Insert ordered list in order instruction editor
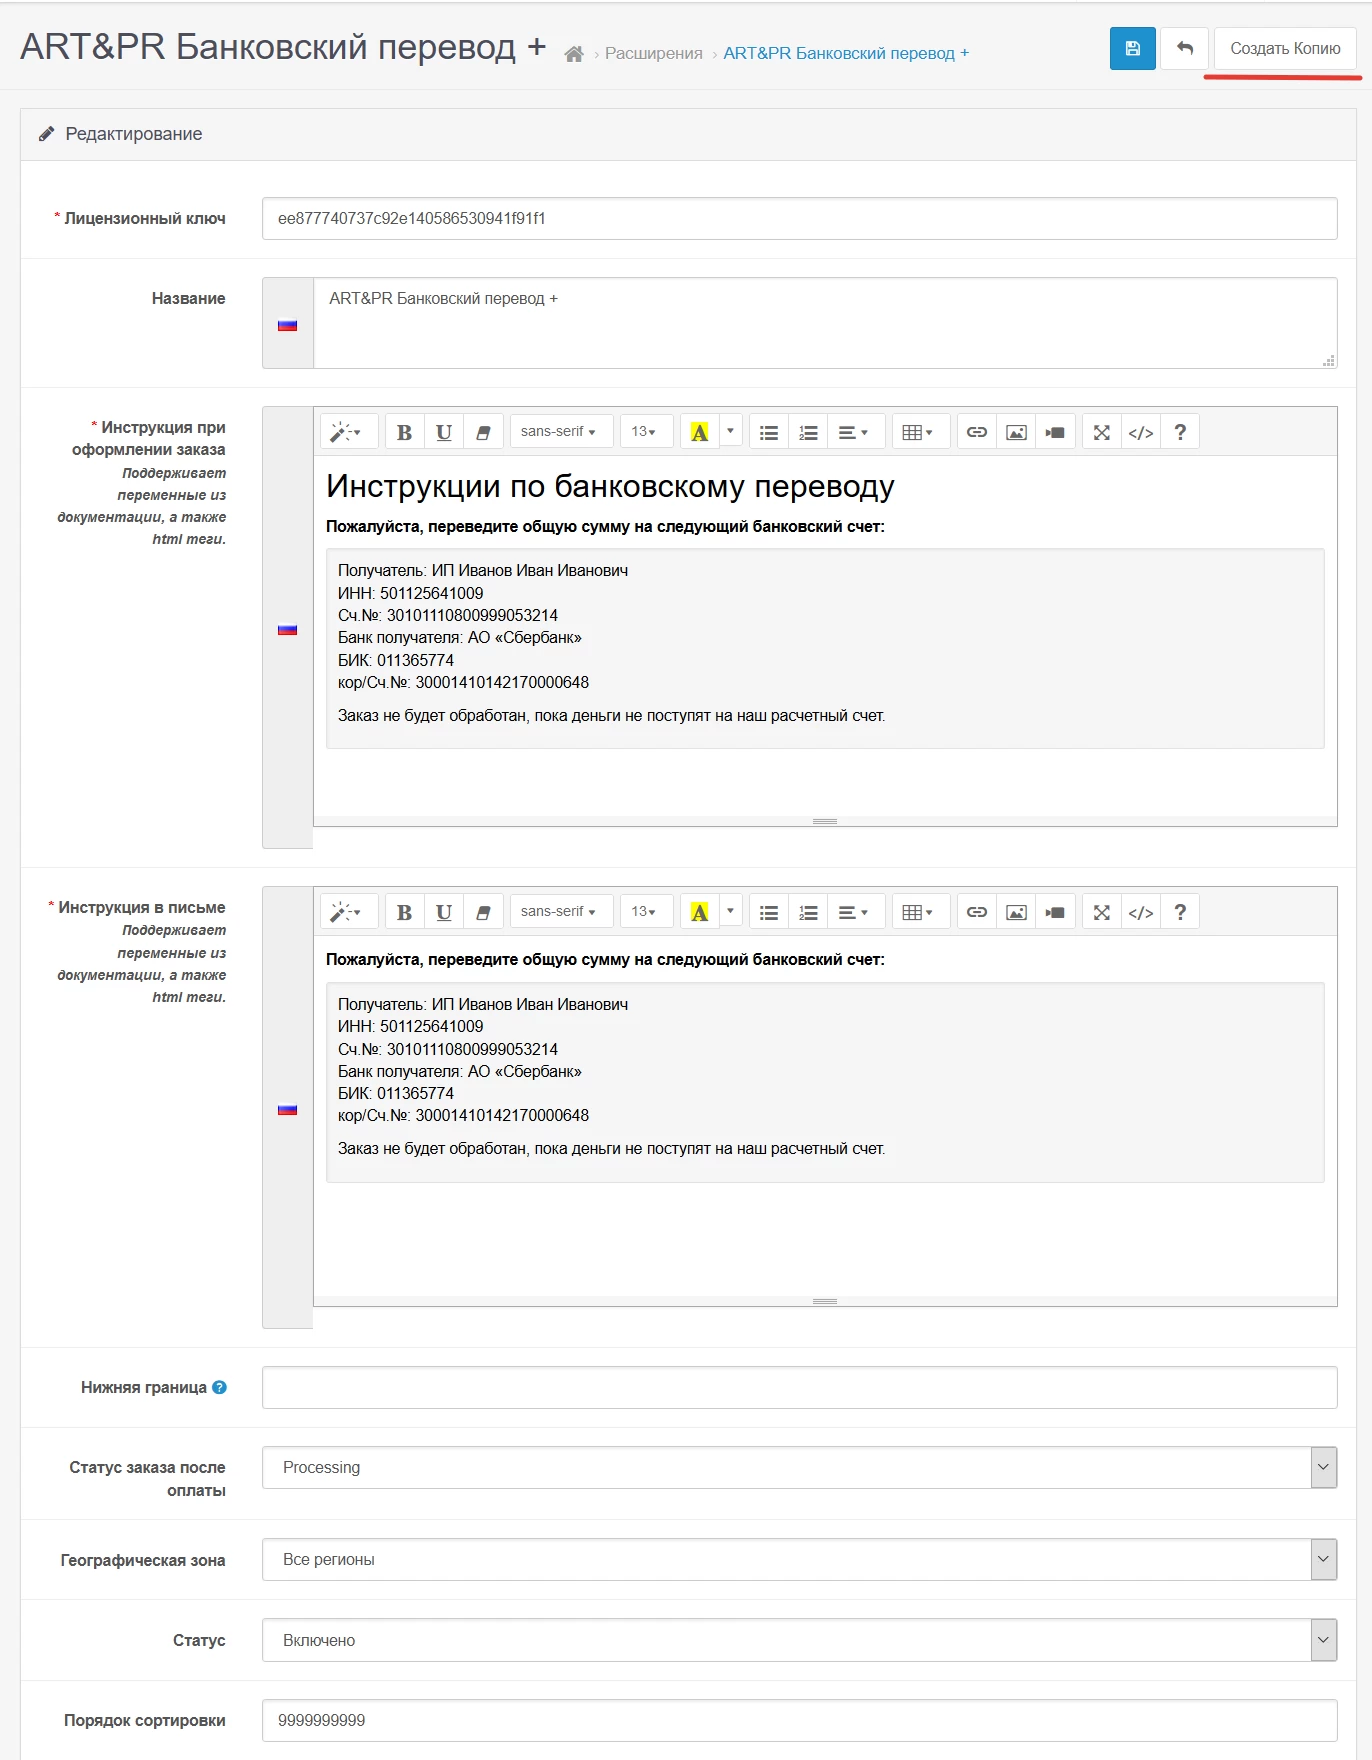1372x1760 pixels. [808, 432]
